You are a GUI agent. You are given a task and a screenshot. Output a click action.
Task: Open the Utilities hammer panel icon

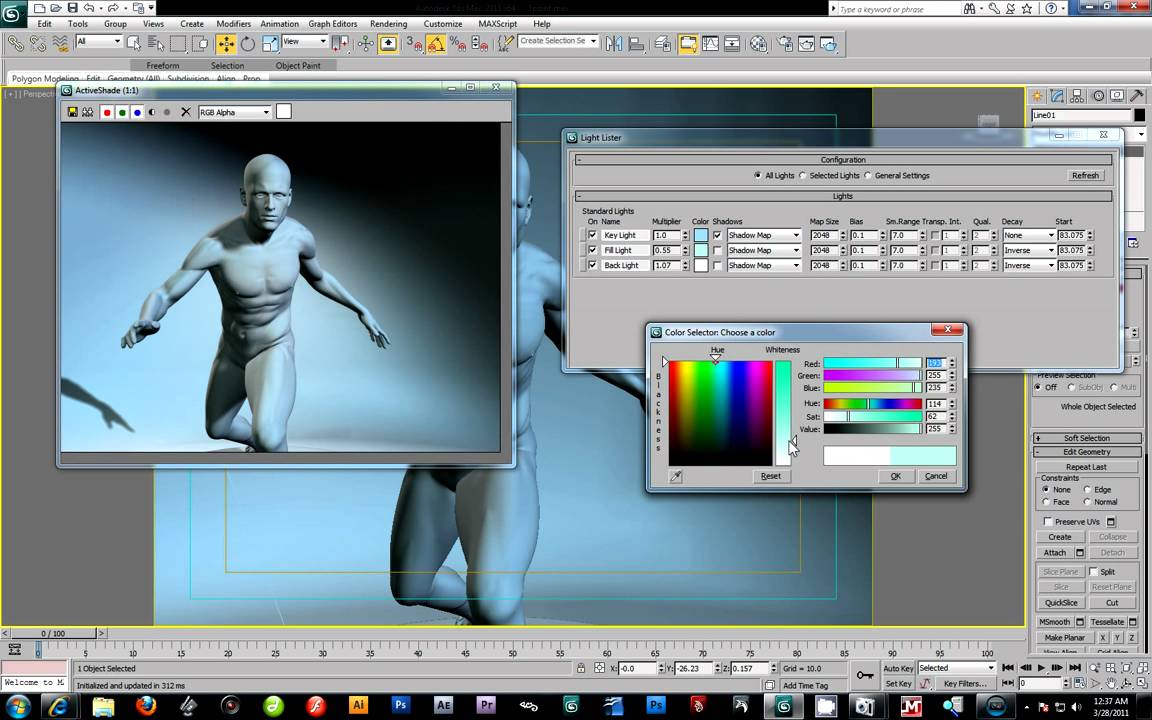tap(1137, 96)
